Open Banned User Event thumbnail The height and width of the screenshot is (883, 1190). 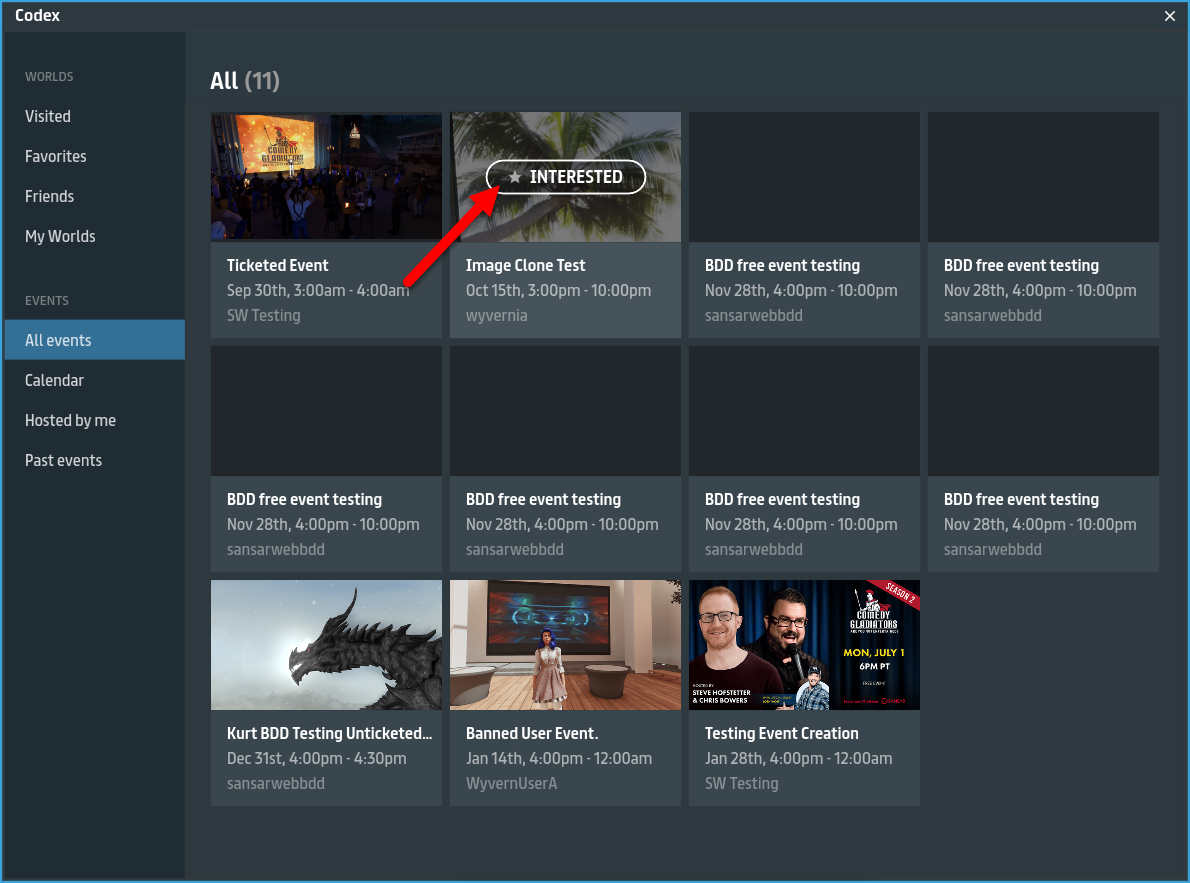pyautogui.click(x=565, y=644)
